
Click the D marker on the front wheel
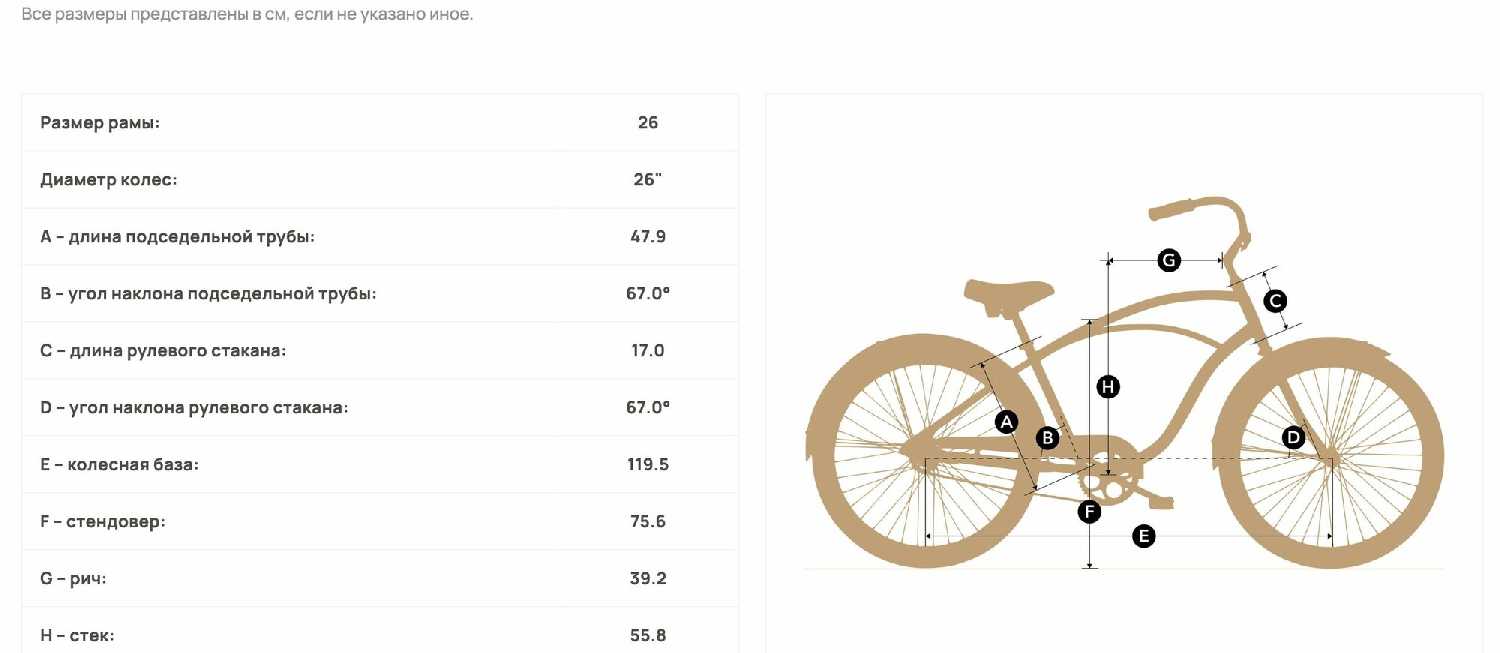pyautogui.click(x=1293, y=437)
